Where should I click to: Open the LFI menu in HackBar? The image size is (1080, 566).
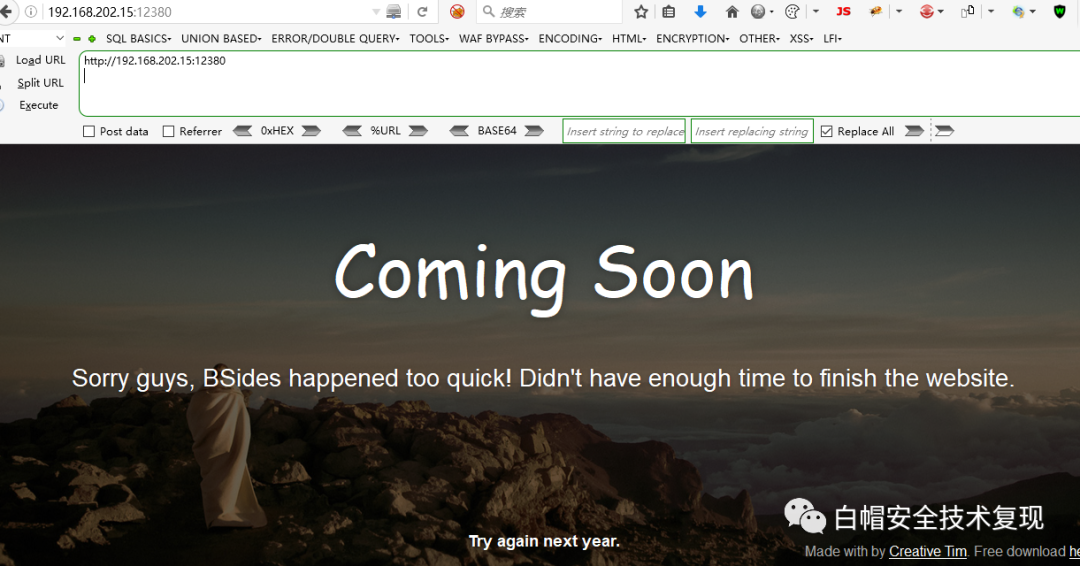coord(832,39)
